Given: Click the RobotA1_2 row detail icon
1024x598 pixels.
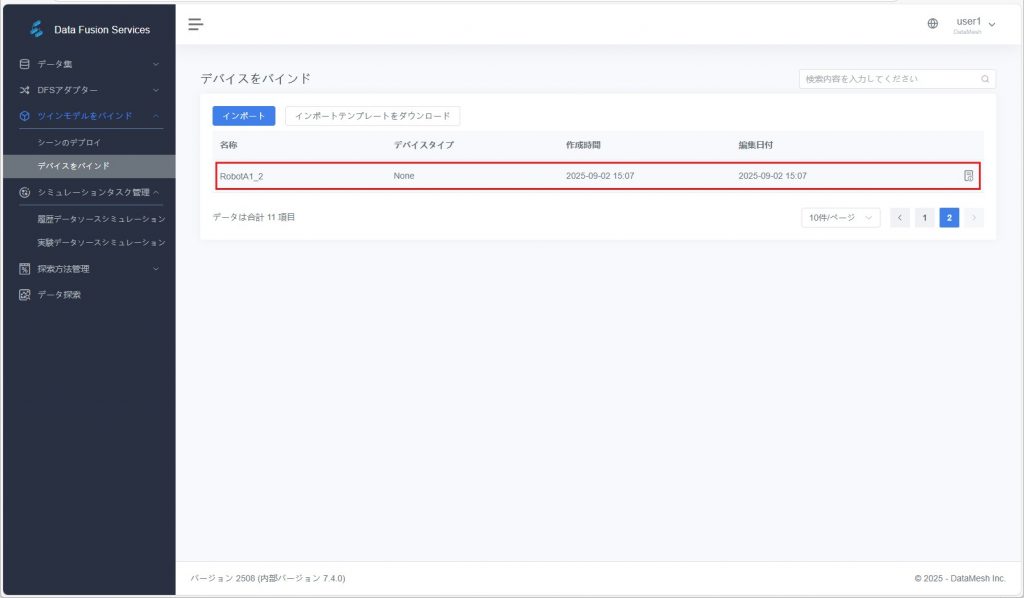Looking at the screenshot, I should [968, 176].
